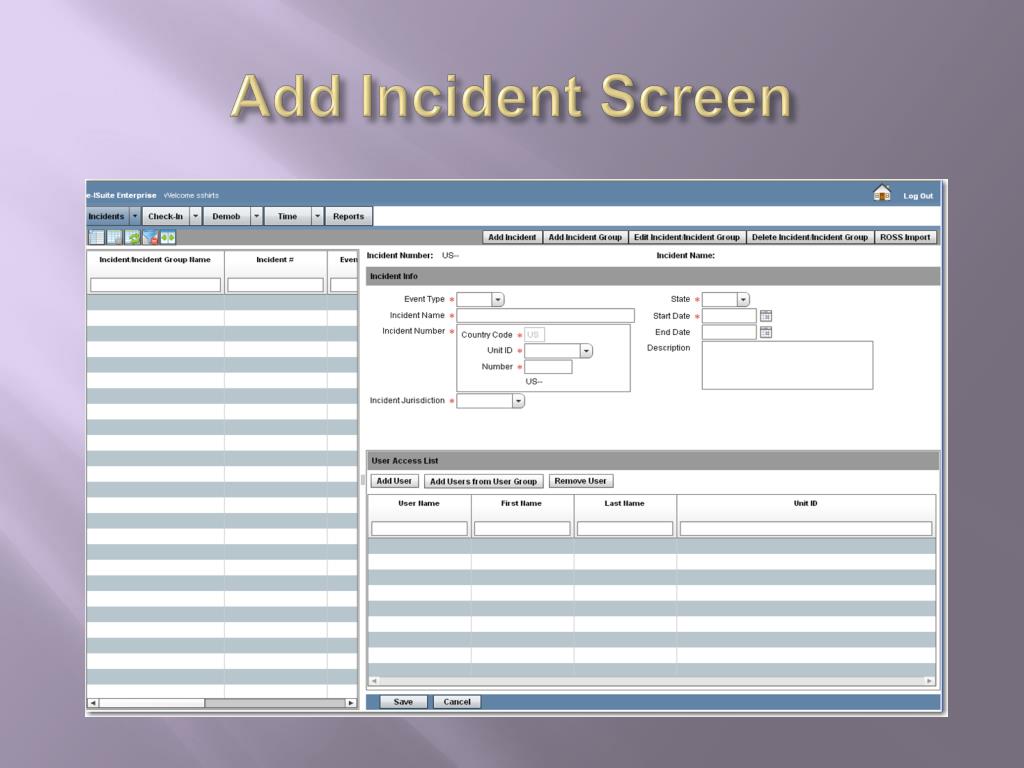Open the State dropdown list

[x=743, y=299]
